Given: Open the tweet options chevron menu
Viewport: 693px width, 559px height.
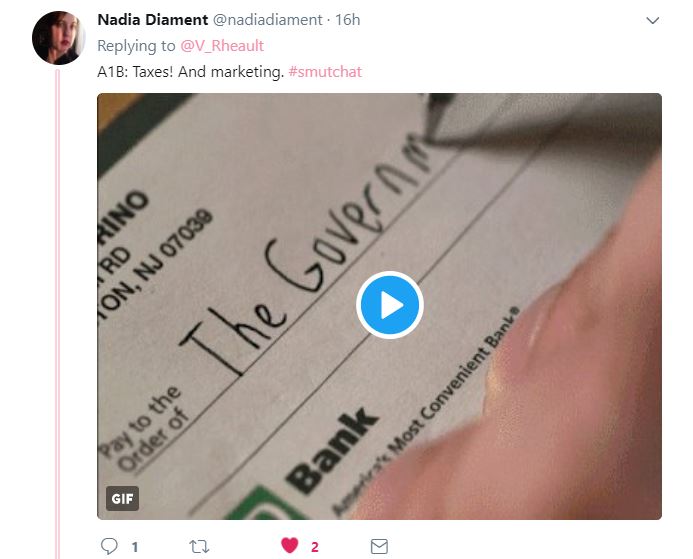Looking at the screenshot, I should click(652, 20).
